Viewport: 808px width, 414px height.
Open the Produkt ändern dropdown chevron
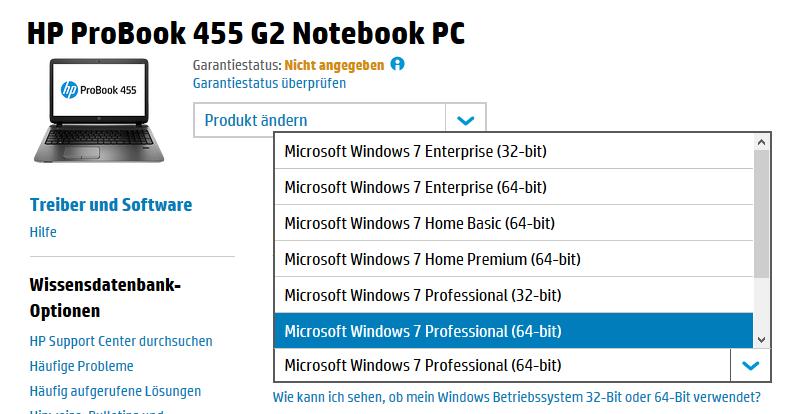465,121
